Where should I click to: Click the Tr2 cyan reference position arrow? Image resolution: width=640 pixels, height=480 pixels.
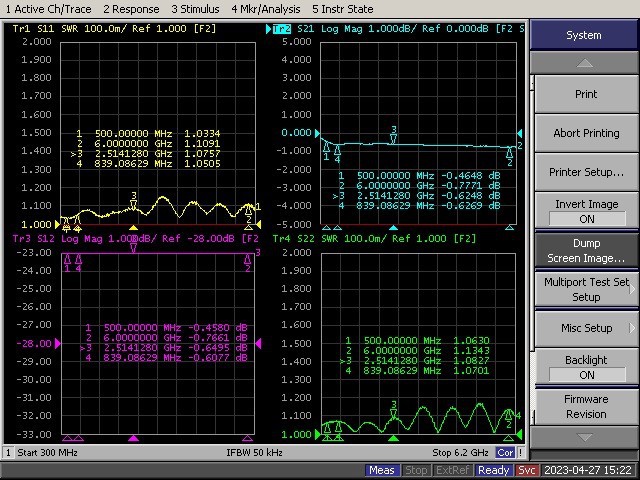click(x=317, y=133)
